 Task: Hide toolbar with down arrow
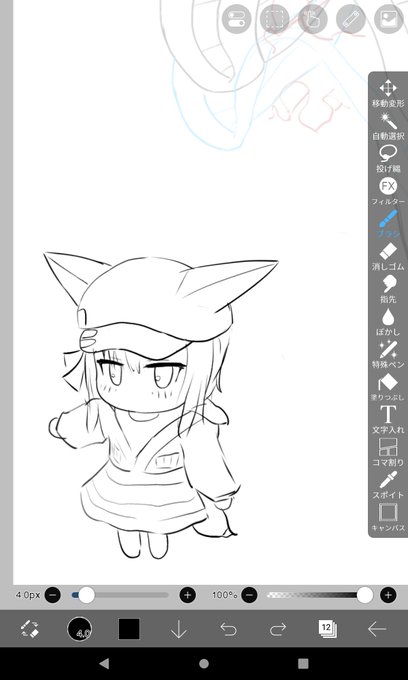click(179, 629)
